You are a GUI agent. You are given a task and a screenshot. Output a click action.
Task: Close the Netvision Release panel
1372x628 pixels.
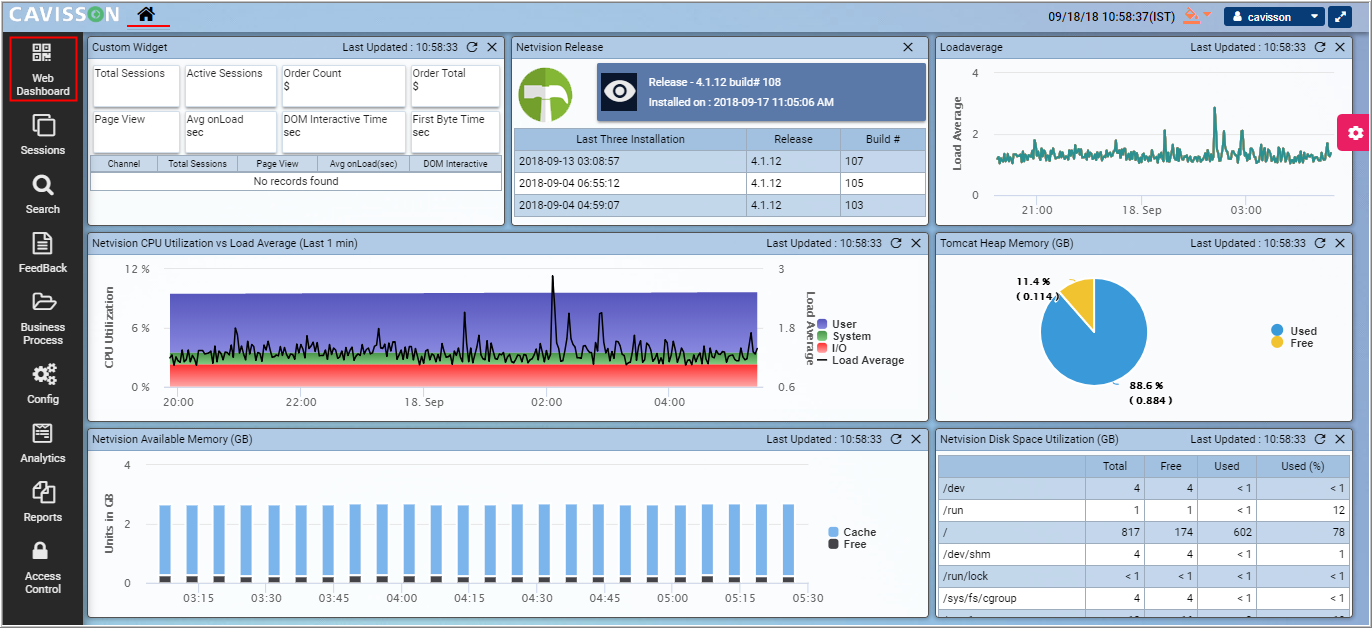click(908, 47)
